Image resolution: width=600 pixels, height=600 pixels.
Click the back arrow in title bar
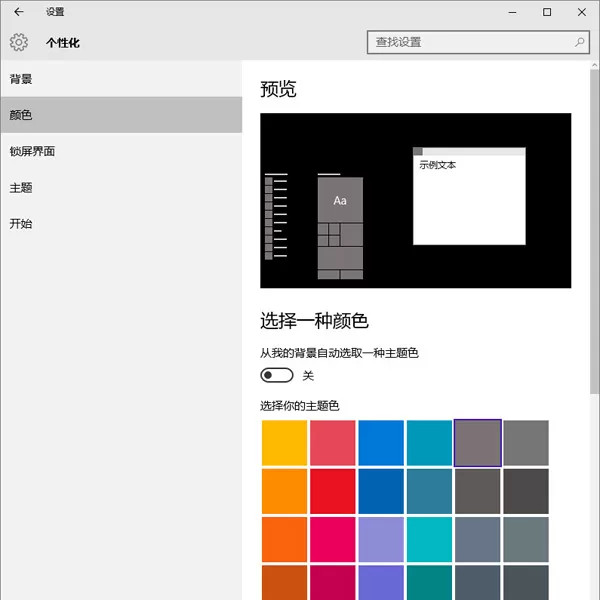coord(18,12)
